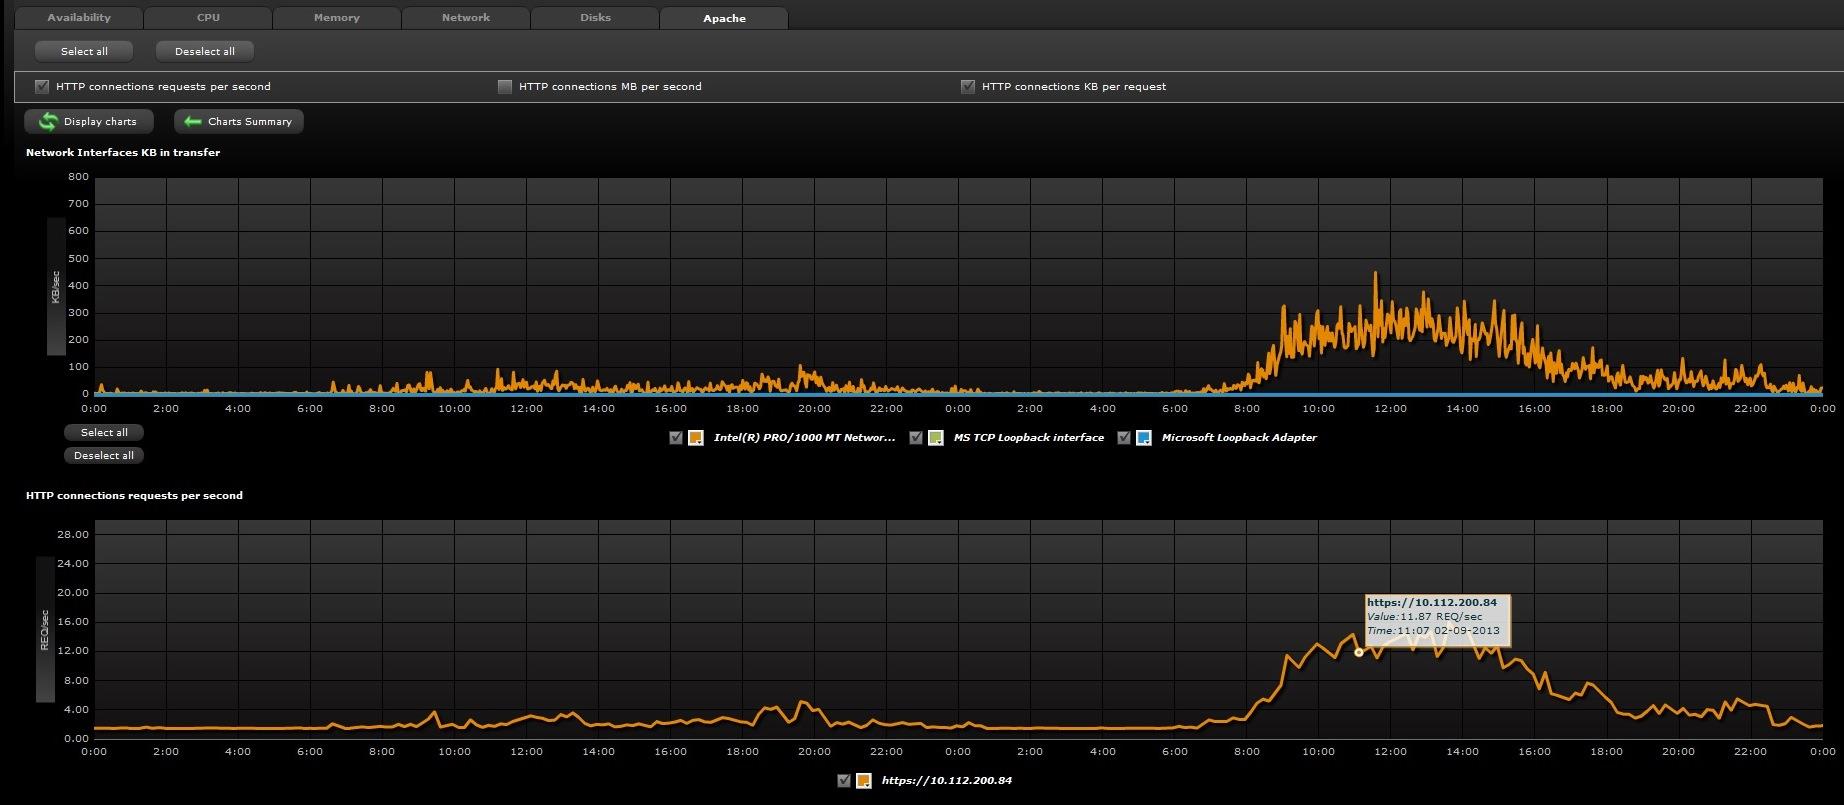Image resolution: width=1844 pixels, height=805 pixels.
Task: Click the orange Intel PRO/1000 color swatch
Action: tap(696, 437)
